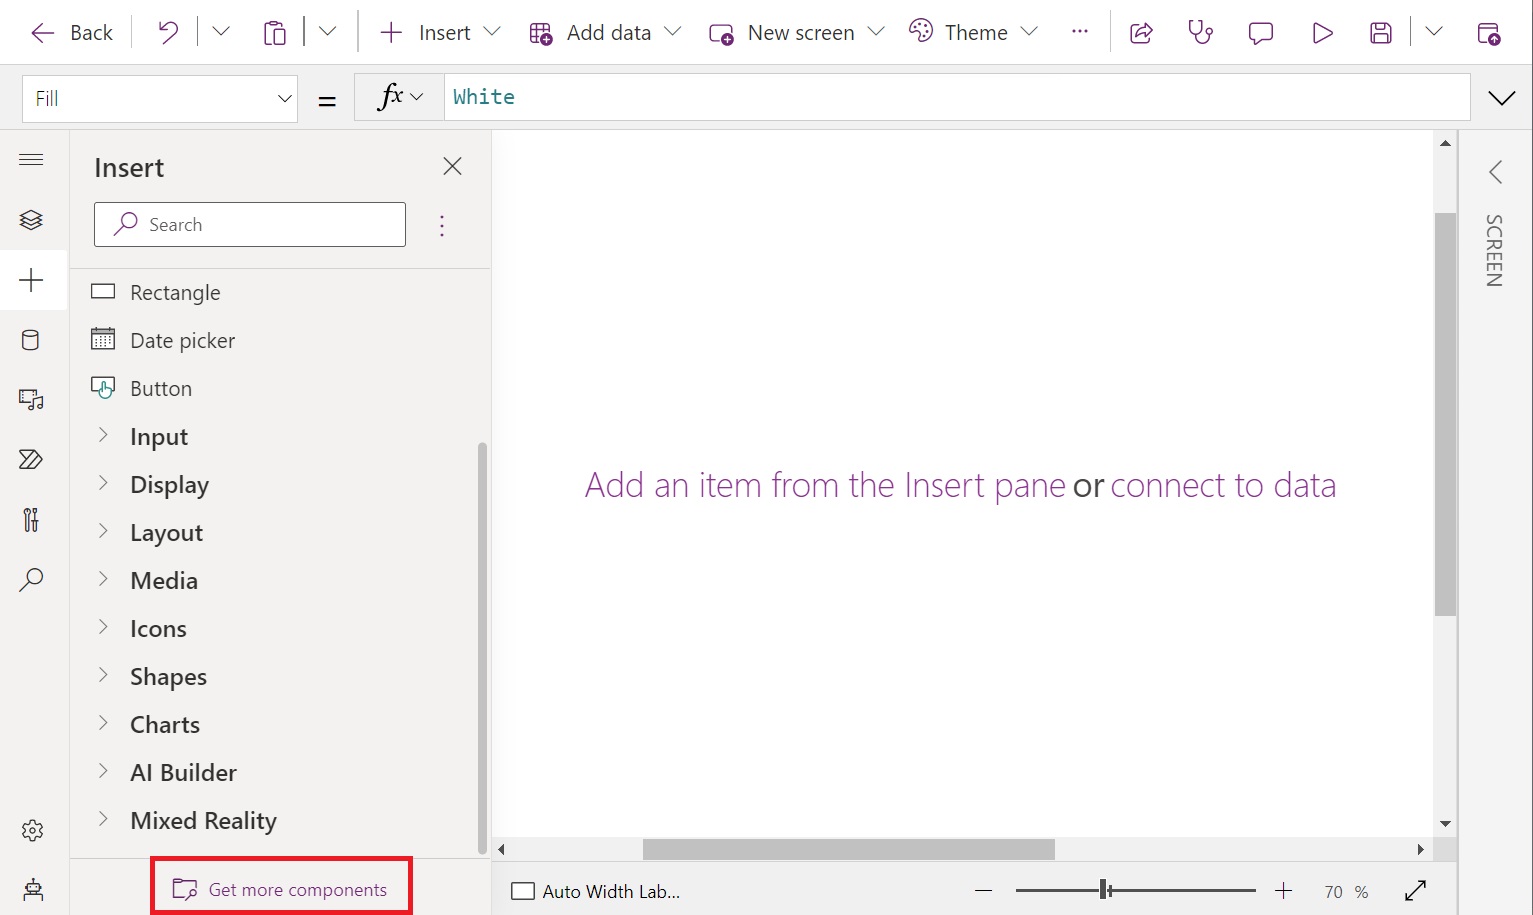Save the app
Image resolution: width=1533 pixels, height=915 pixels.
(1381, 32)
